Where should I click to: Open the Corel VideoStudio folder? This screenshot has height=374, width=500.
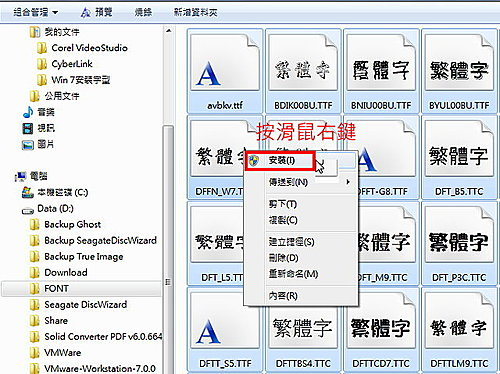(82, 48)
